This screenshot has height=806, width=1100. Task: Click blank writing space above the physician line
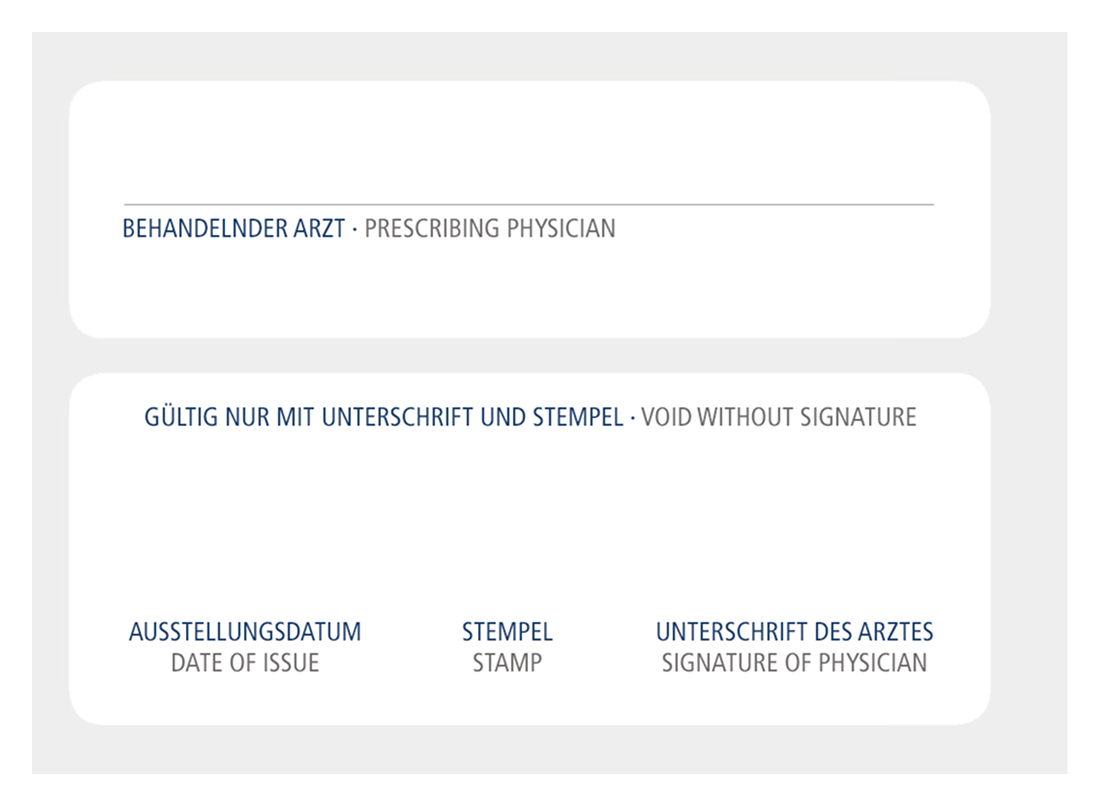(x=528, y=150)
